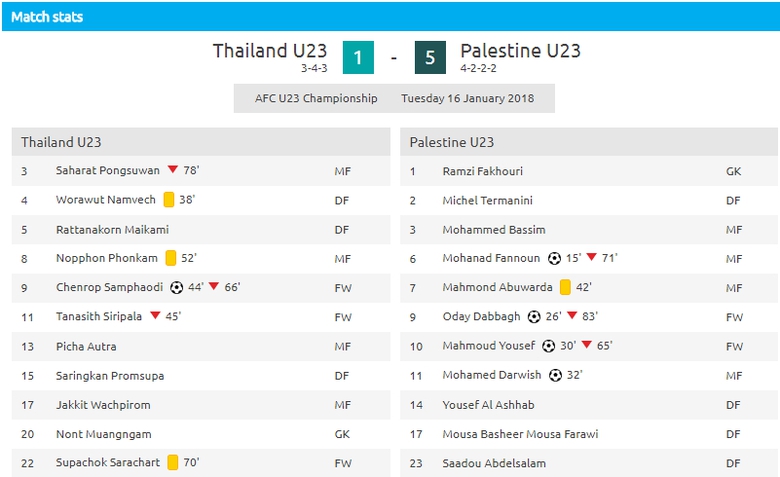Viewport: 780px width, 477px height.
Task: Click the AFC U23 Championship competition link
Action: pos(316,98)
